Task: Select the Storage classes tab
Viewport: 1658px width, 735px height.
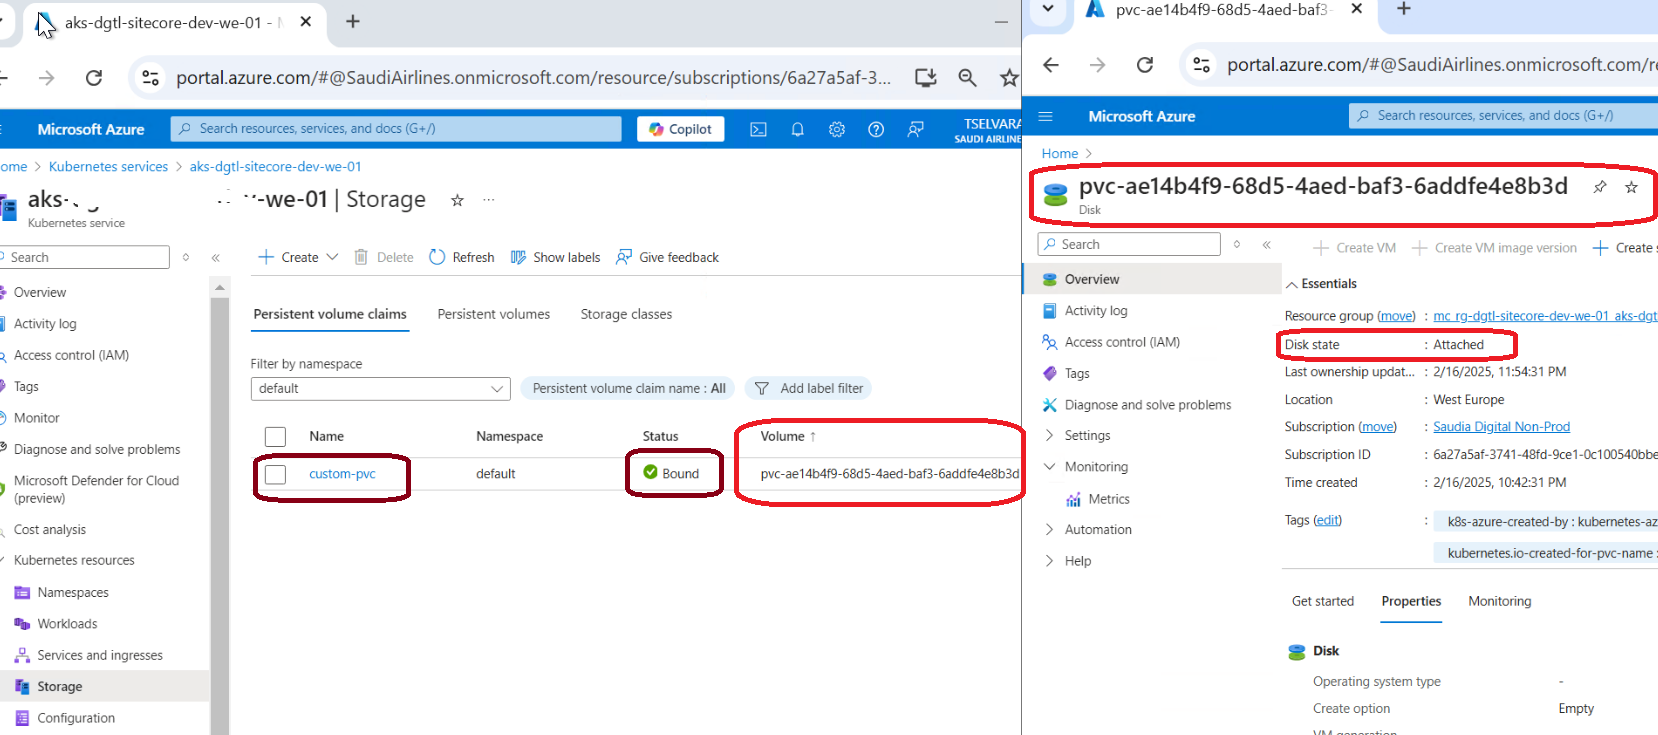Action: tap(626, 314)
